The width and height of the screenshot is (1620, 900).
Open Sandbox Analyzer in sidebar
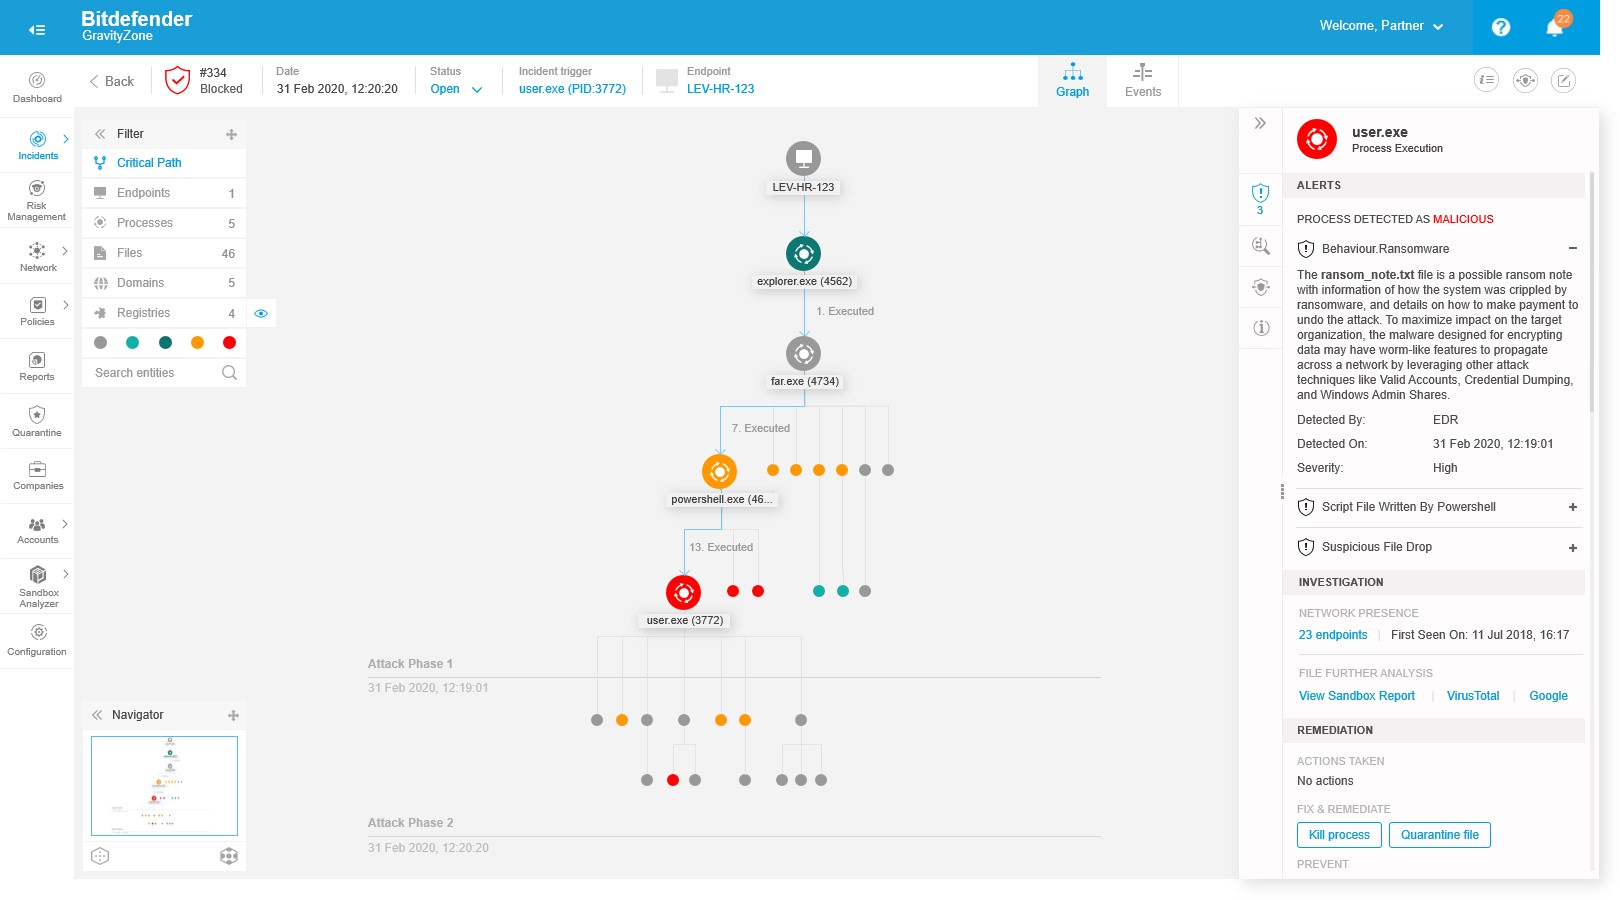pos(38,585)
